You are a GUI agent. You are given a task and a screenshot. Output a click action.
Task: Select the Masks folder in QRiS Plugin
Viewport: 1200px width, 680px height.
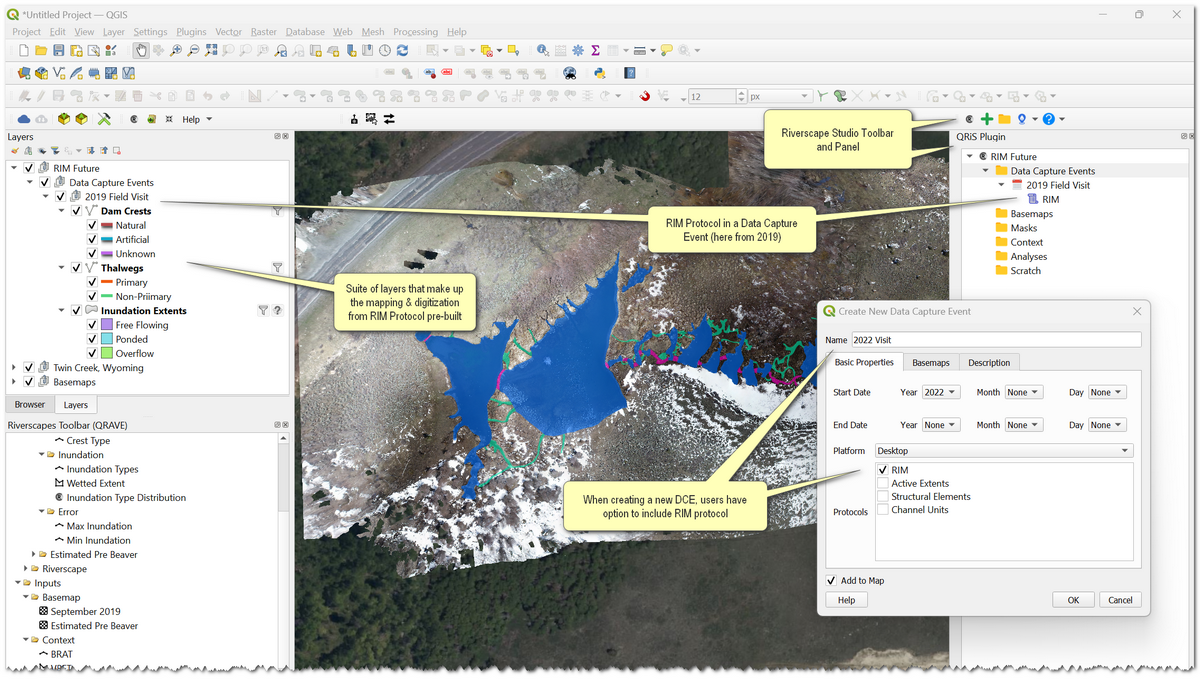click(x=1023, y=228)
